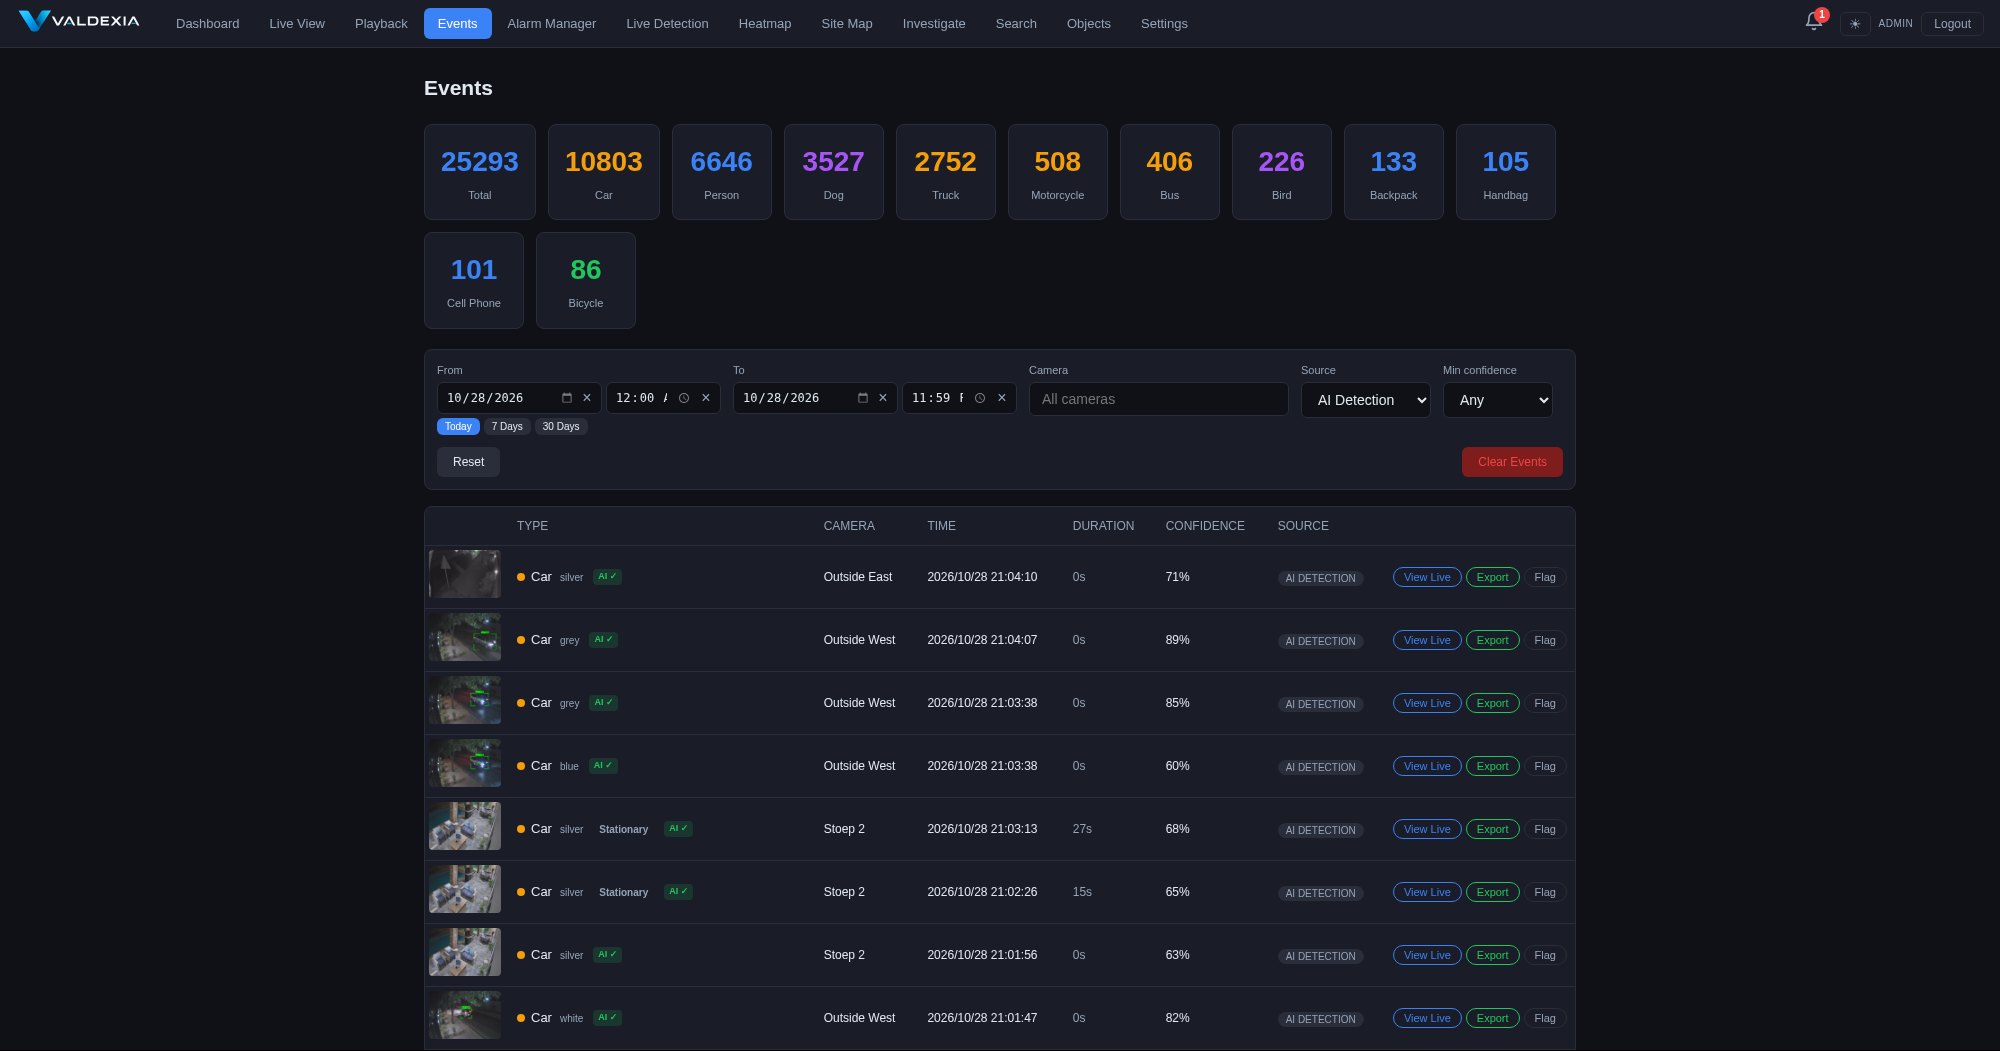Screen dimensions: 2000x1051
Task: Click AI verified badge on 21:01:47 white car row
Action: [x=607, y=1018]
